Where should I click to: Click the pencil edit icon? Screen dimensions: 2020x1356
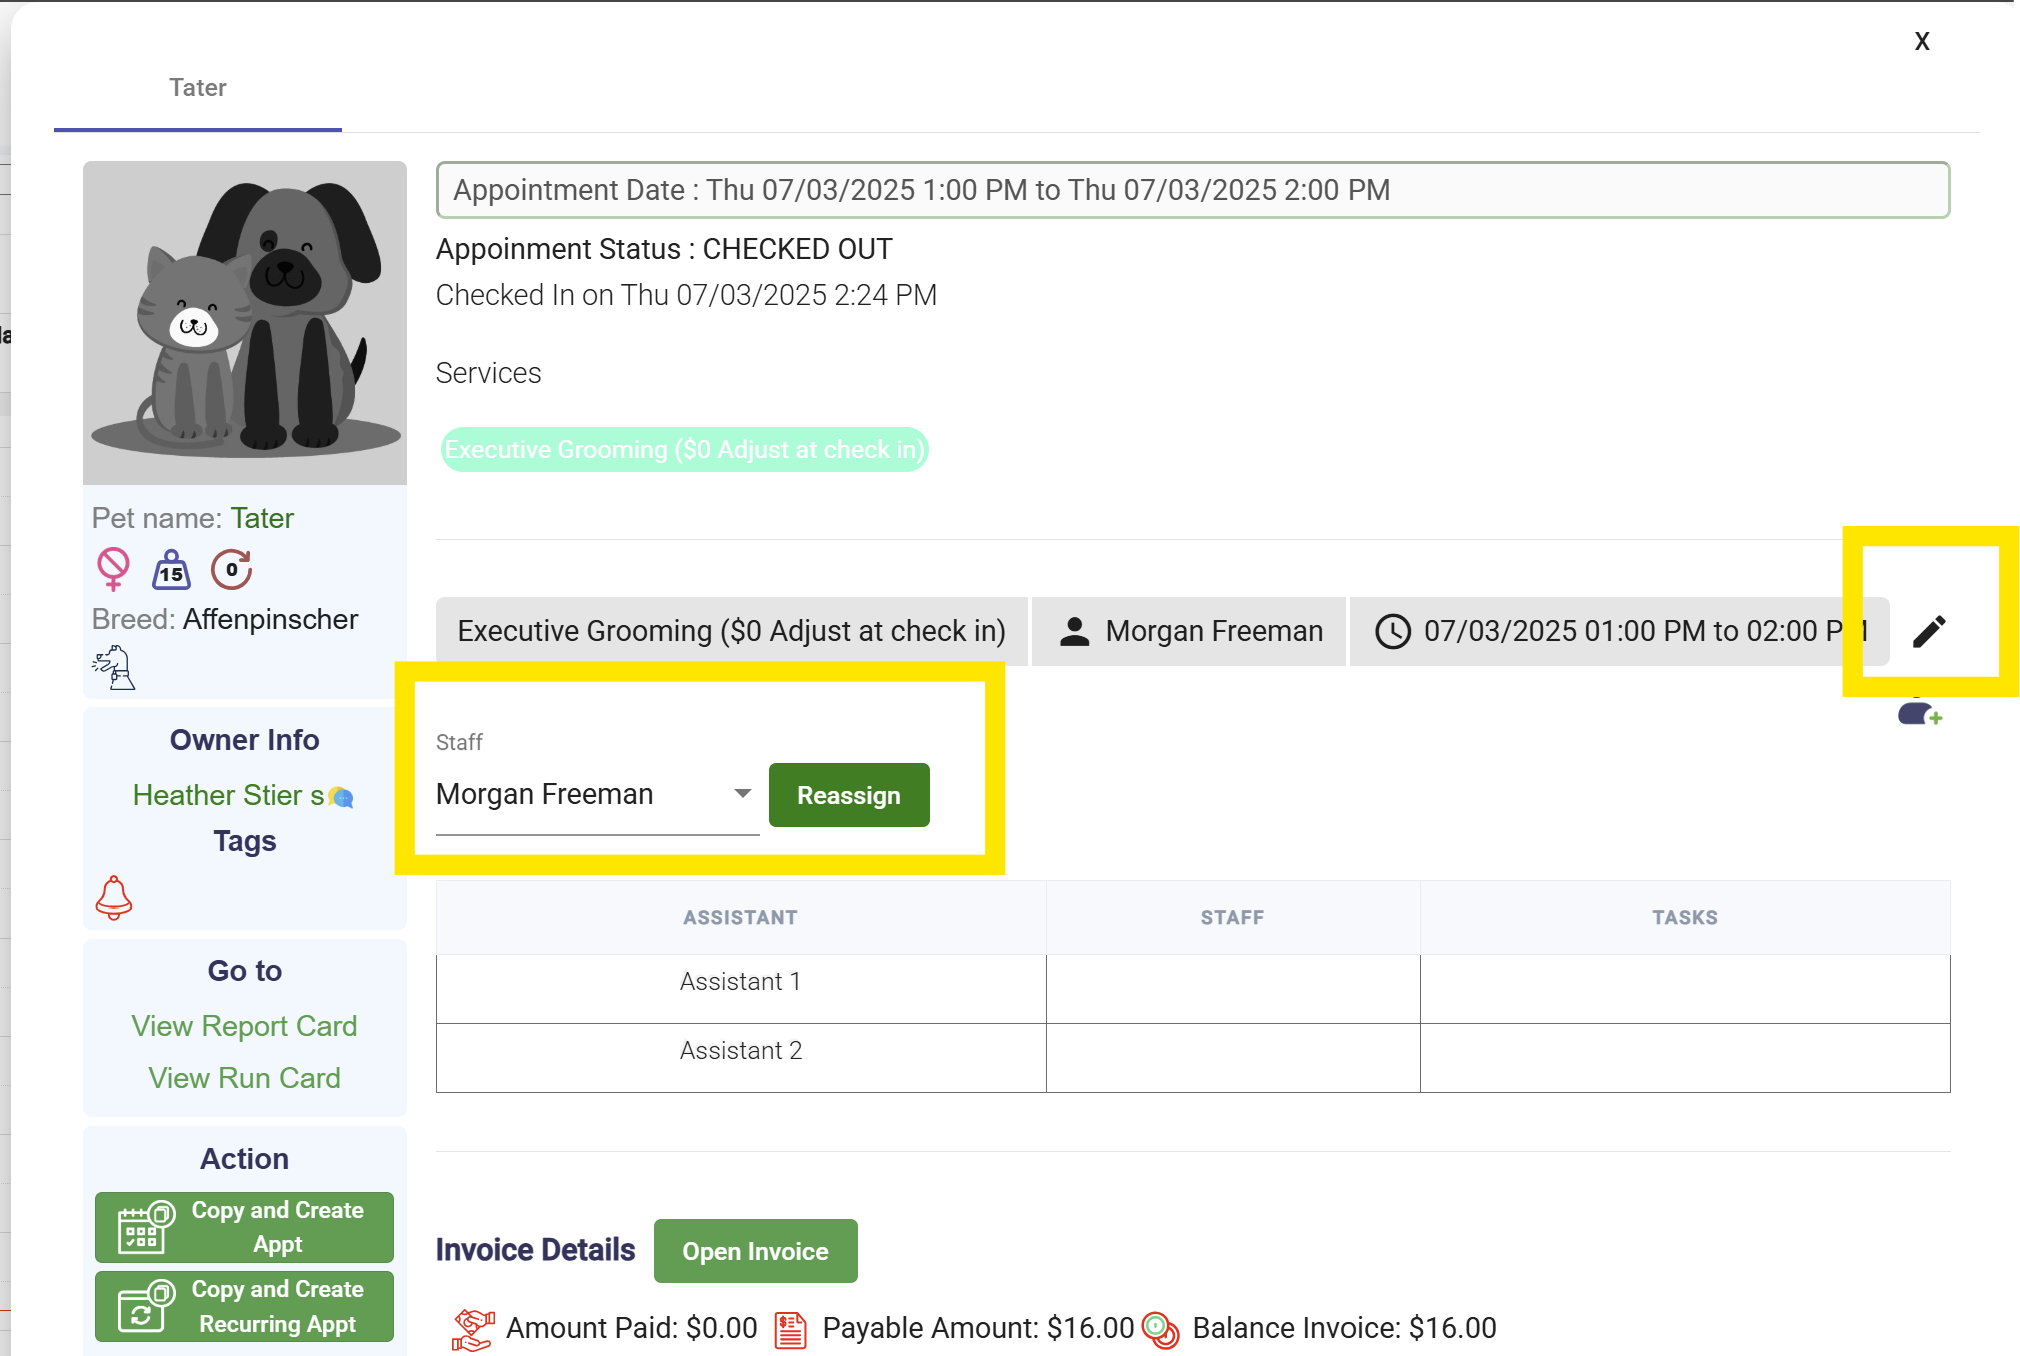tap(1928, 631)
